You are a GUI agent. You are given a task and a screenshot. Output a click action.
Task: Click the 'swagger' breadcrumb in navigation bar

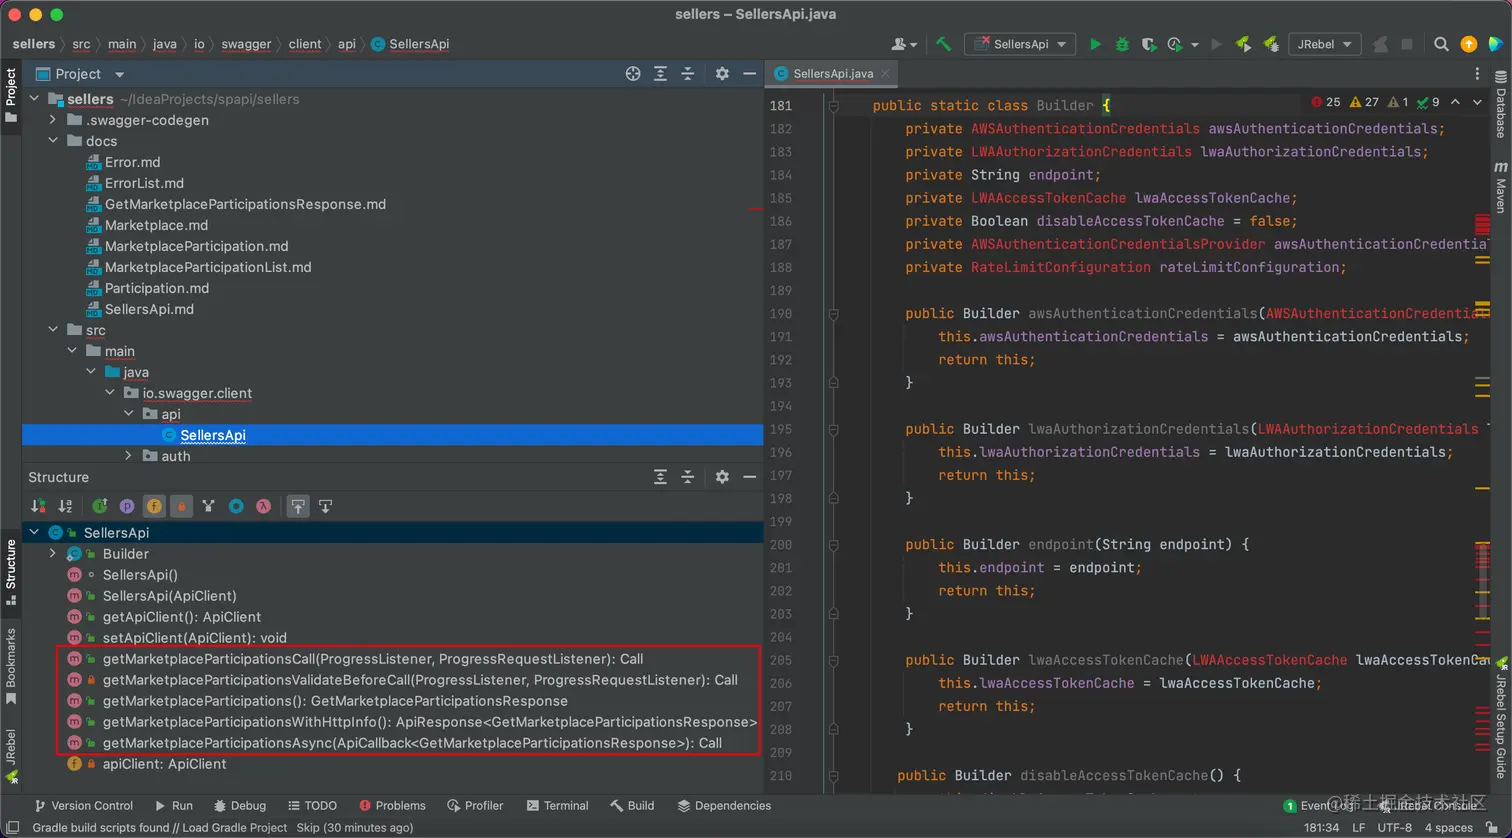246,44
